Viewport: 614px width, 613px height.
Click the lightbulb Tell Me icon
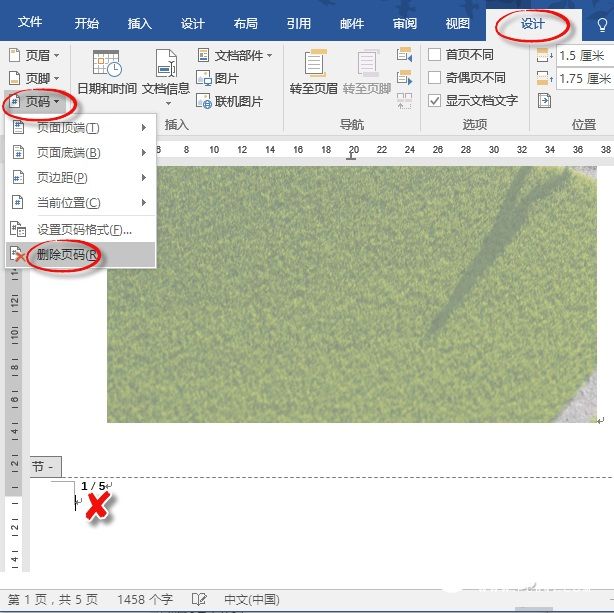[x=601, y=25]
